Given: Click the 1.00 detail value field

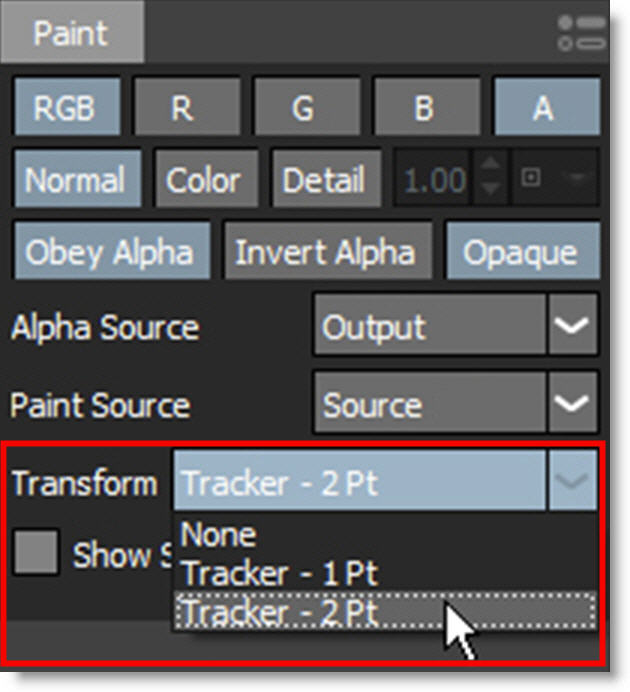Looking at the screenshot, I should [435, 181].
